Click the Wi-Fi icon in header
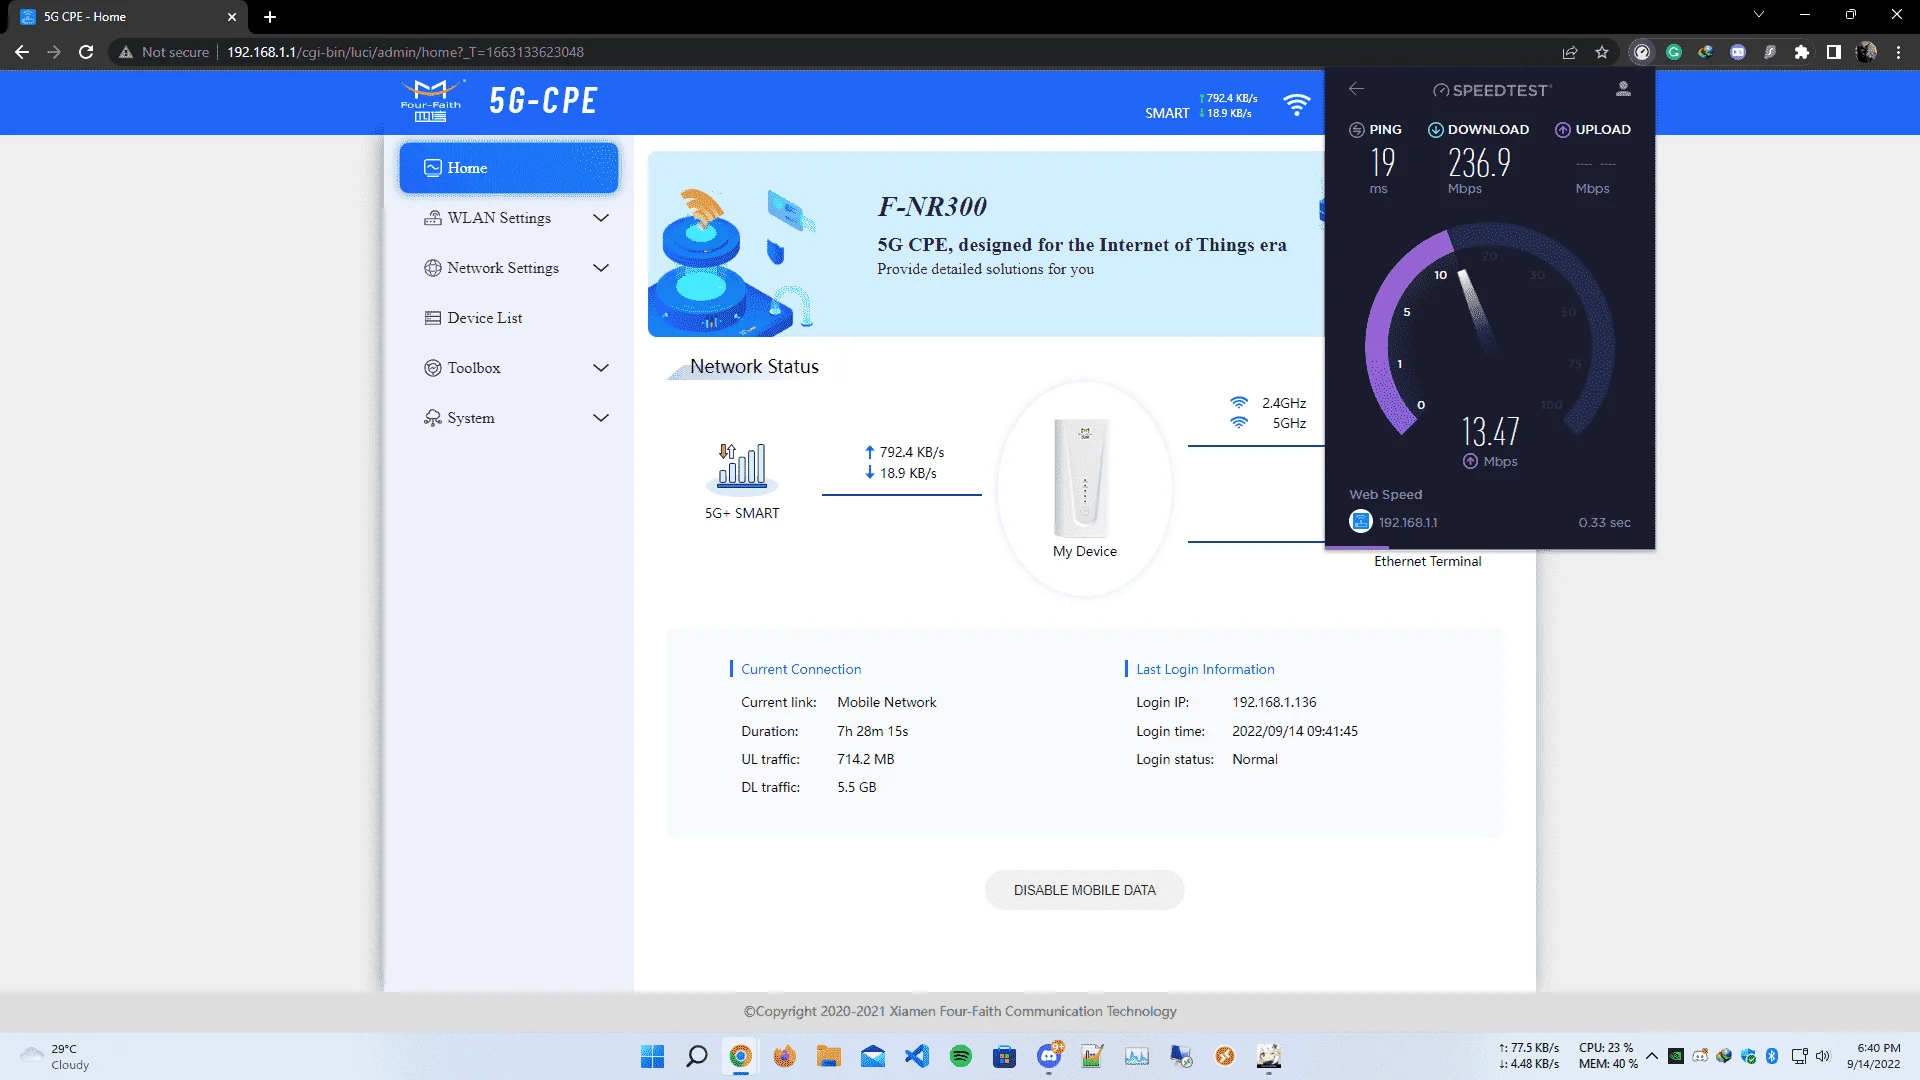Viewport: 1920px width, 1080px height. pyautogui.click(x=1297, y=104)
